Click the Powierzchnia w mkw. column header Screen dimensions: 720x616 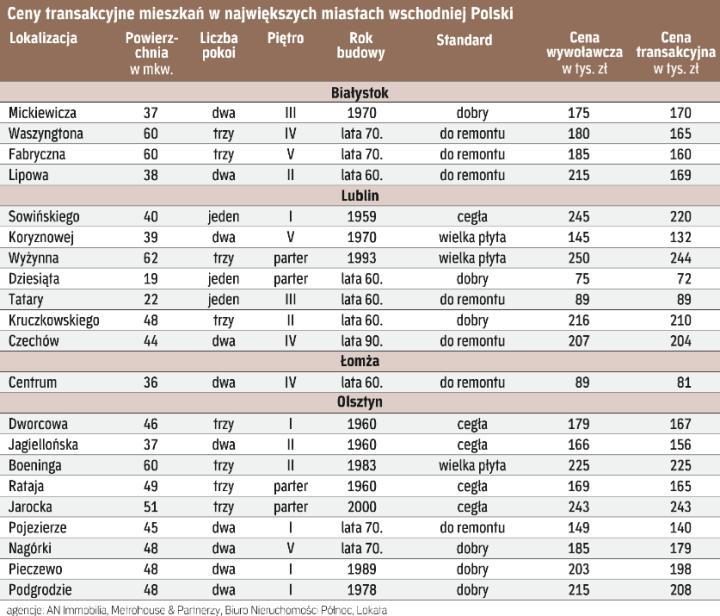pos(152,55)
